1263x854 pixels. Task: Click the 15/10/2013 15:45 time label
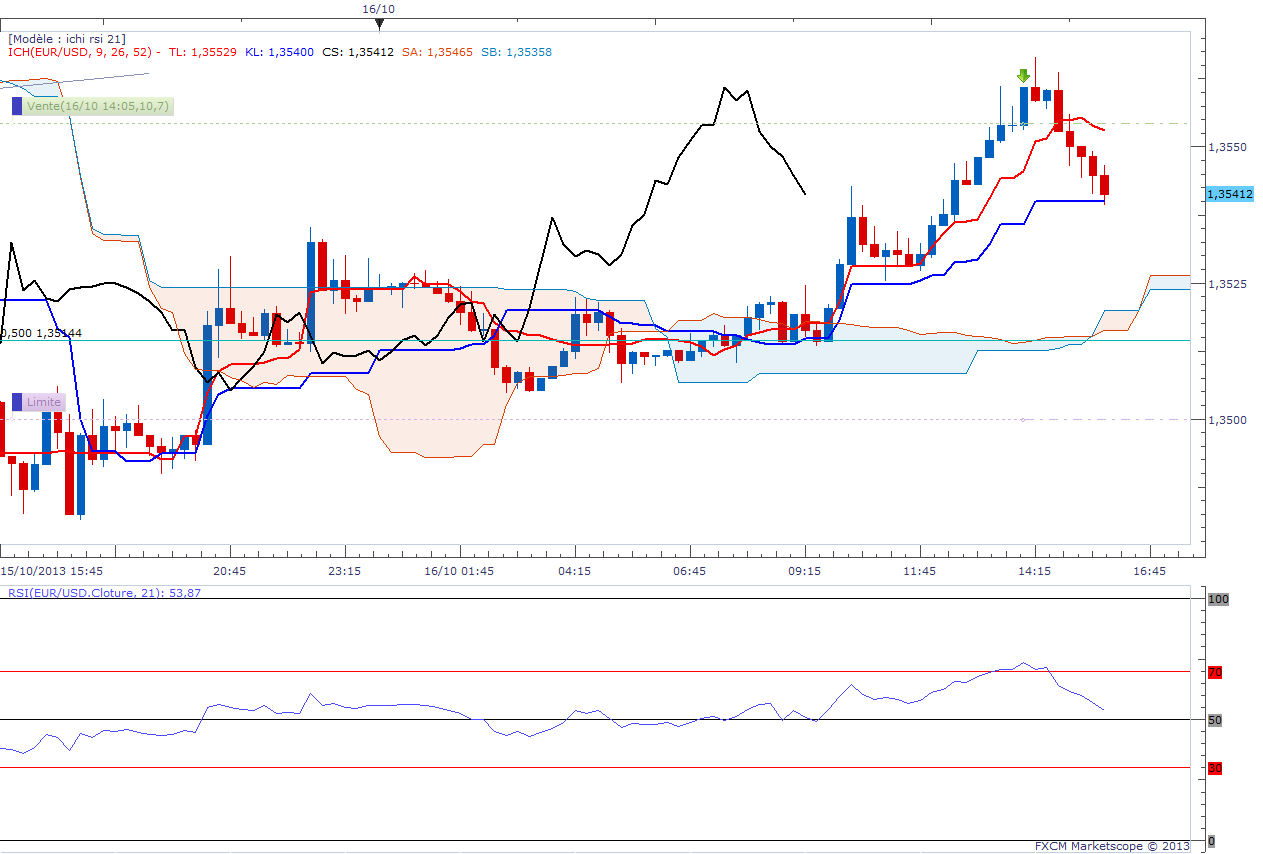point(52,571)
